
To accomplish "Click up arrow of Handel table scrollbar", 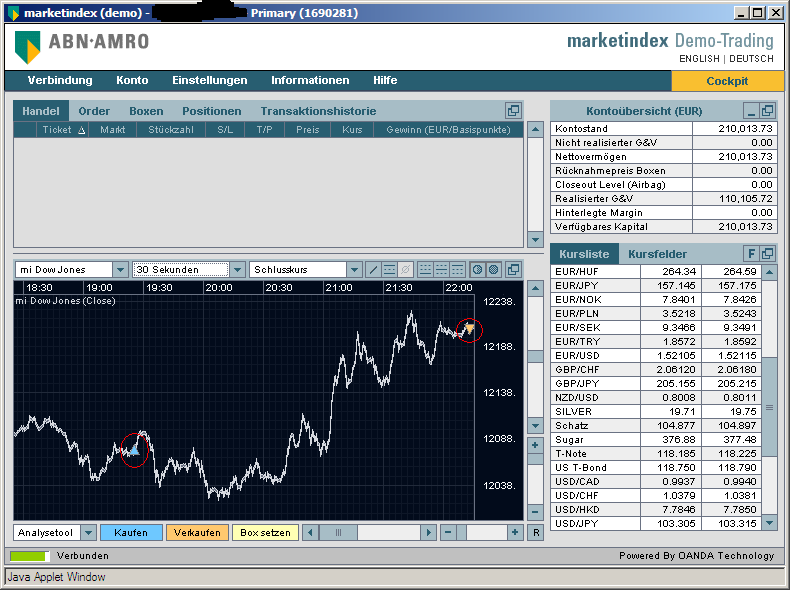I will (x=535, y=129).
